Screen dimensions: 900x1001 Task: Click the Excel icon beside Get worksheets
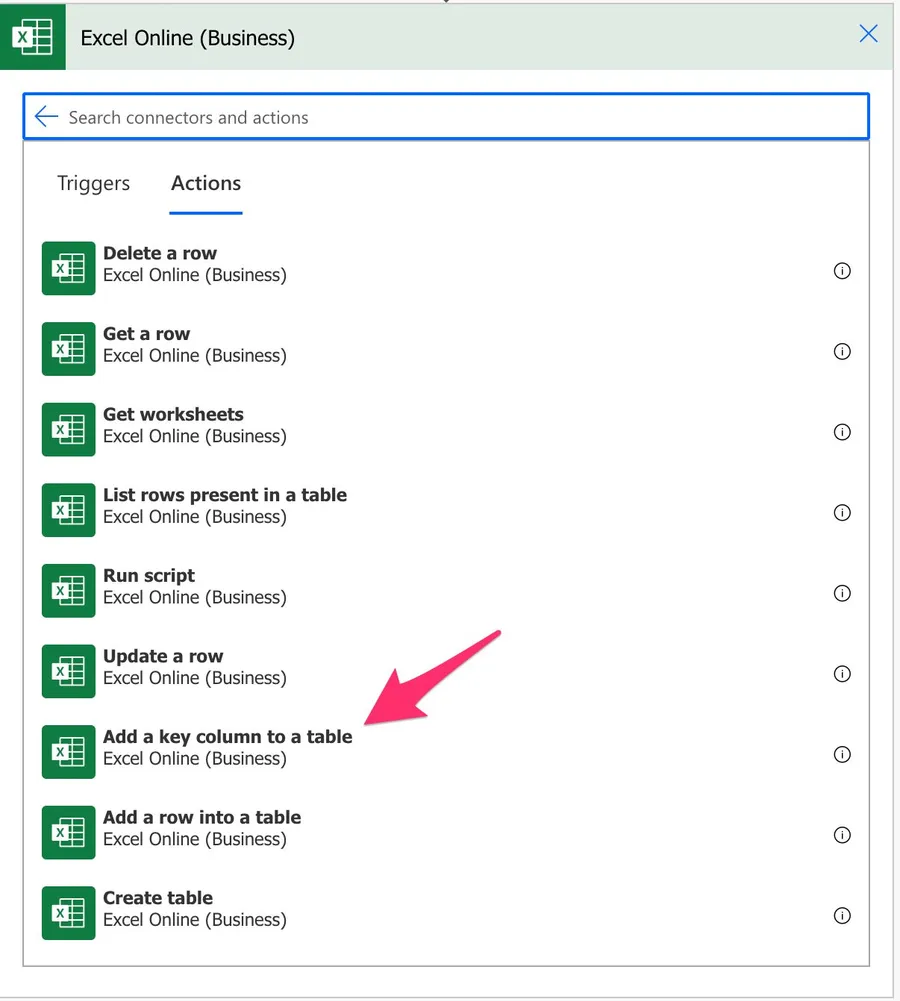click(68, 429)
